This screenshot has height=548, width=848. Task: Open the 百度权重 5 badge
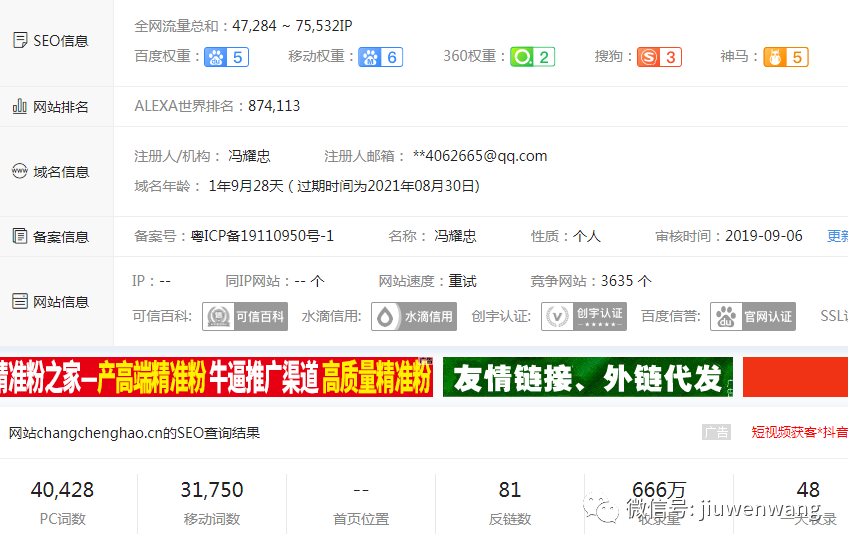point(226,57)
